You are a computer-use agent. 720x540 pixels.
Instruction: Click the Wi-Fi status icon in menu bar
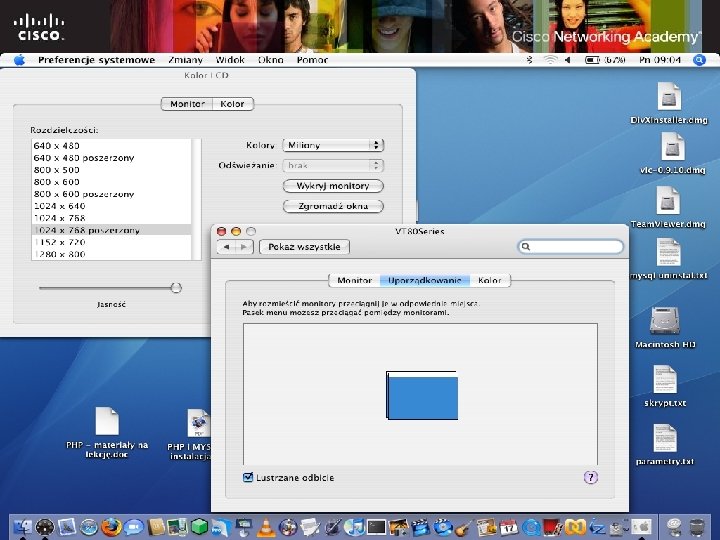click(x=549, y=60)
